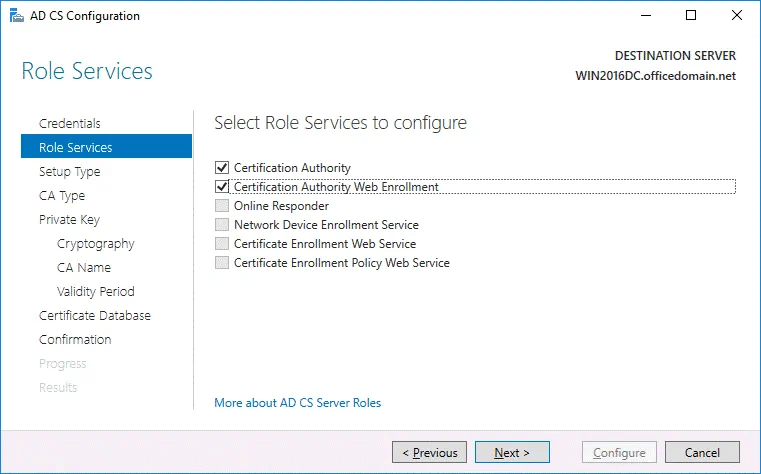Jump to the Confirmation step

pos(75,339)
